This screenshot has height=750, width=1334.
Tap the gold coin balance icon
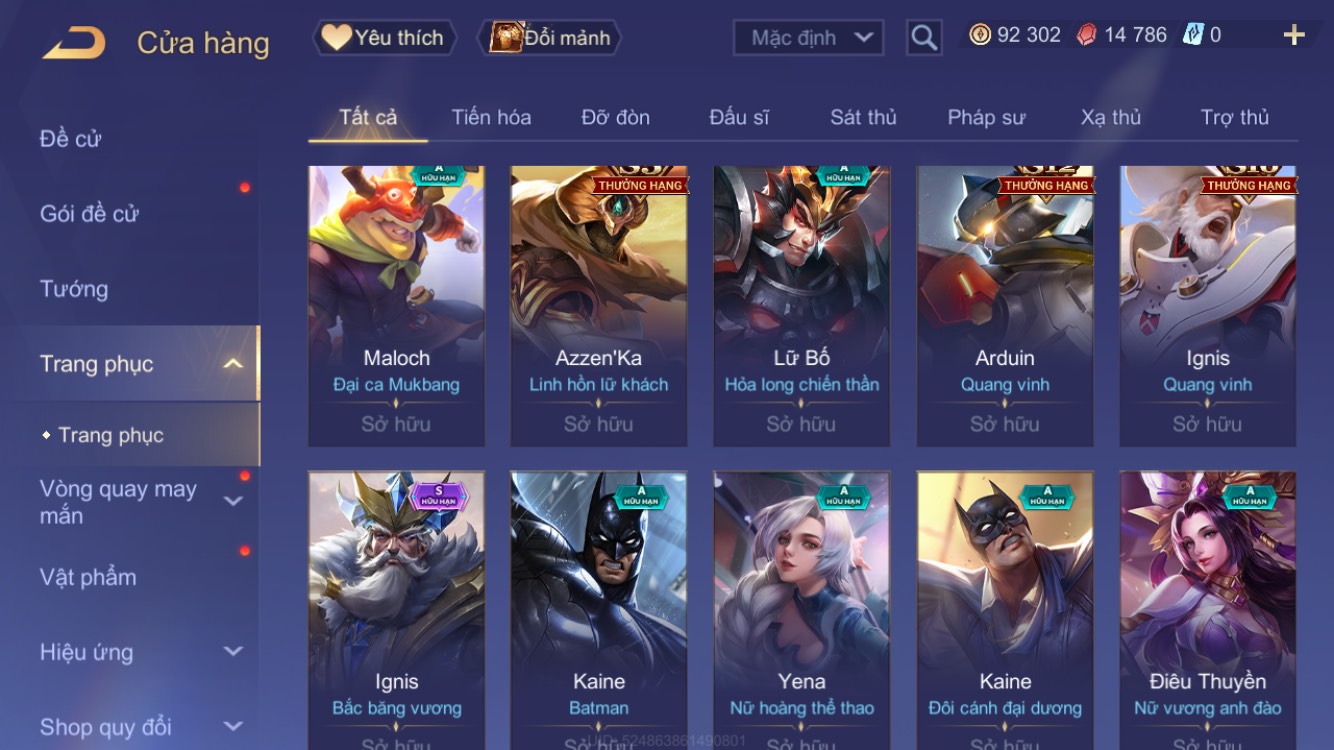tap(980, 35)
